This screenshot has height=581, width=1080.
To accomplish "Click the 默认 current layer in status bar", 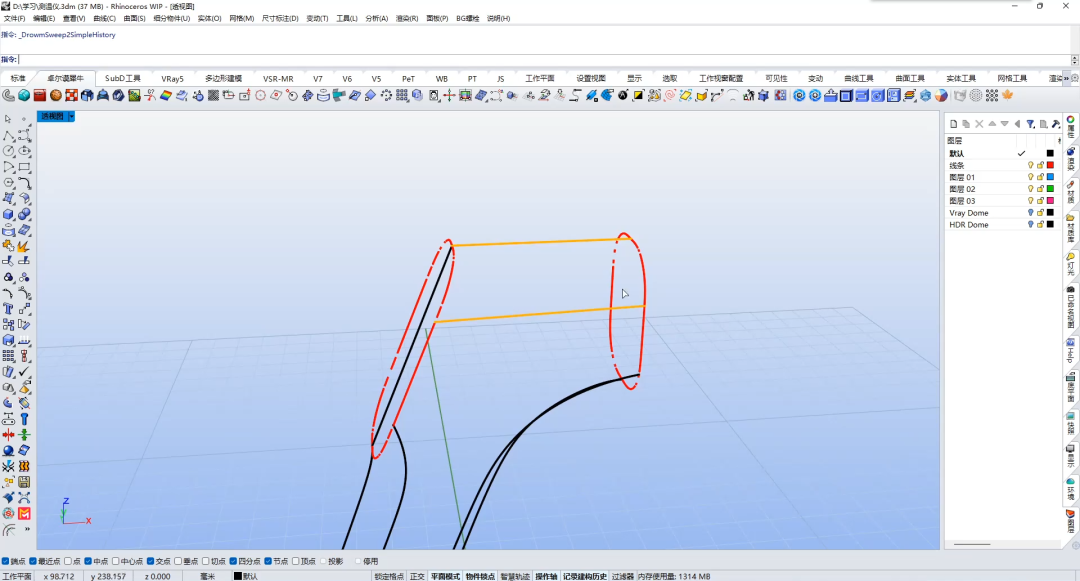I will coord(250,577).
